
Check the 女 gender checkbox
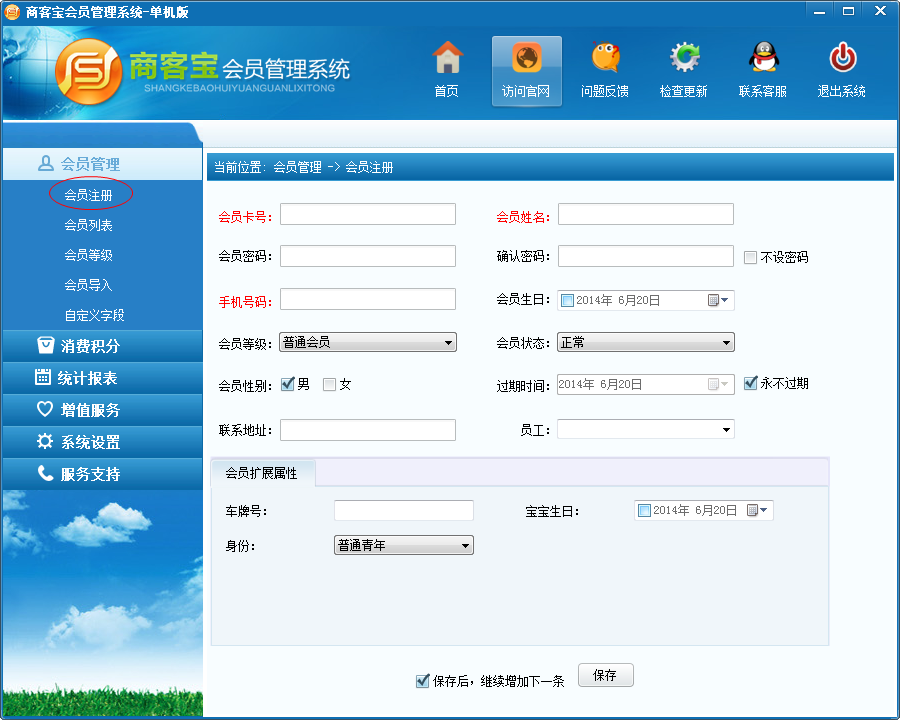[329, 384]
